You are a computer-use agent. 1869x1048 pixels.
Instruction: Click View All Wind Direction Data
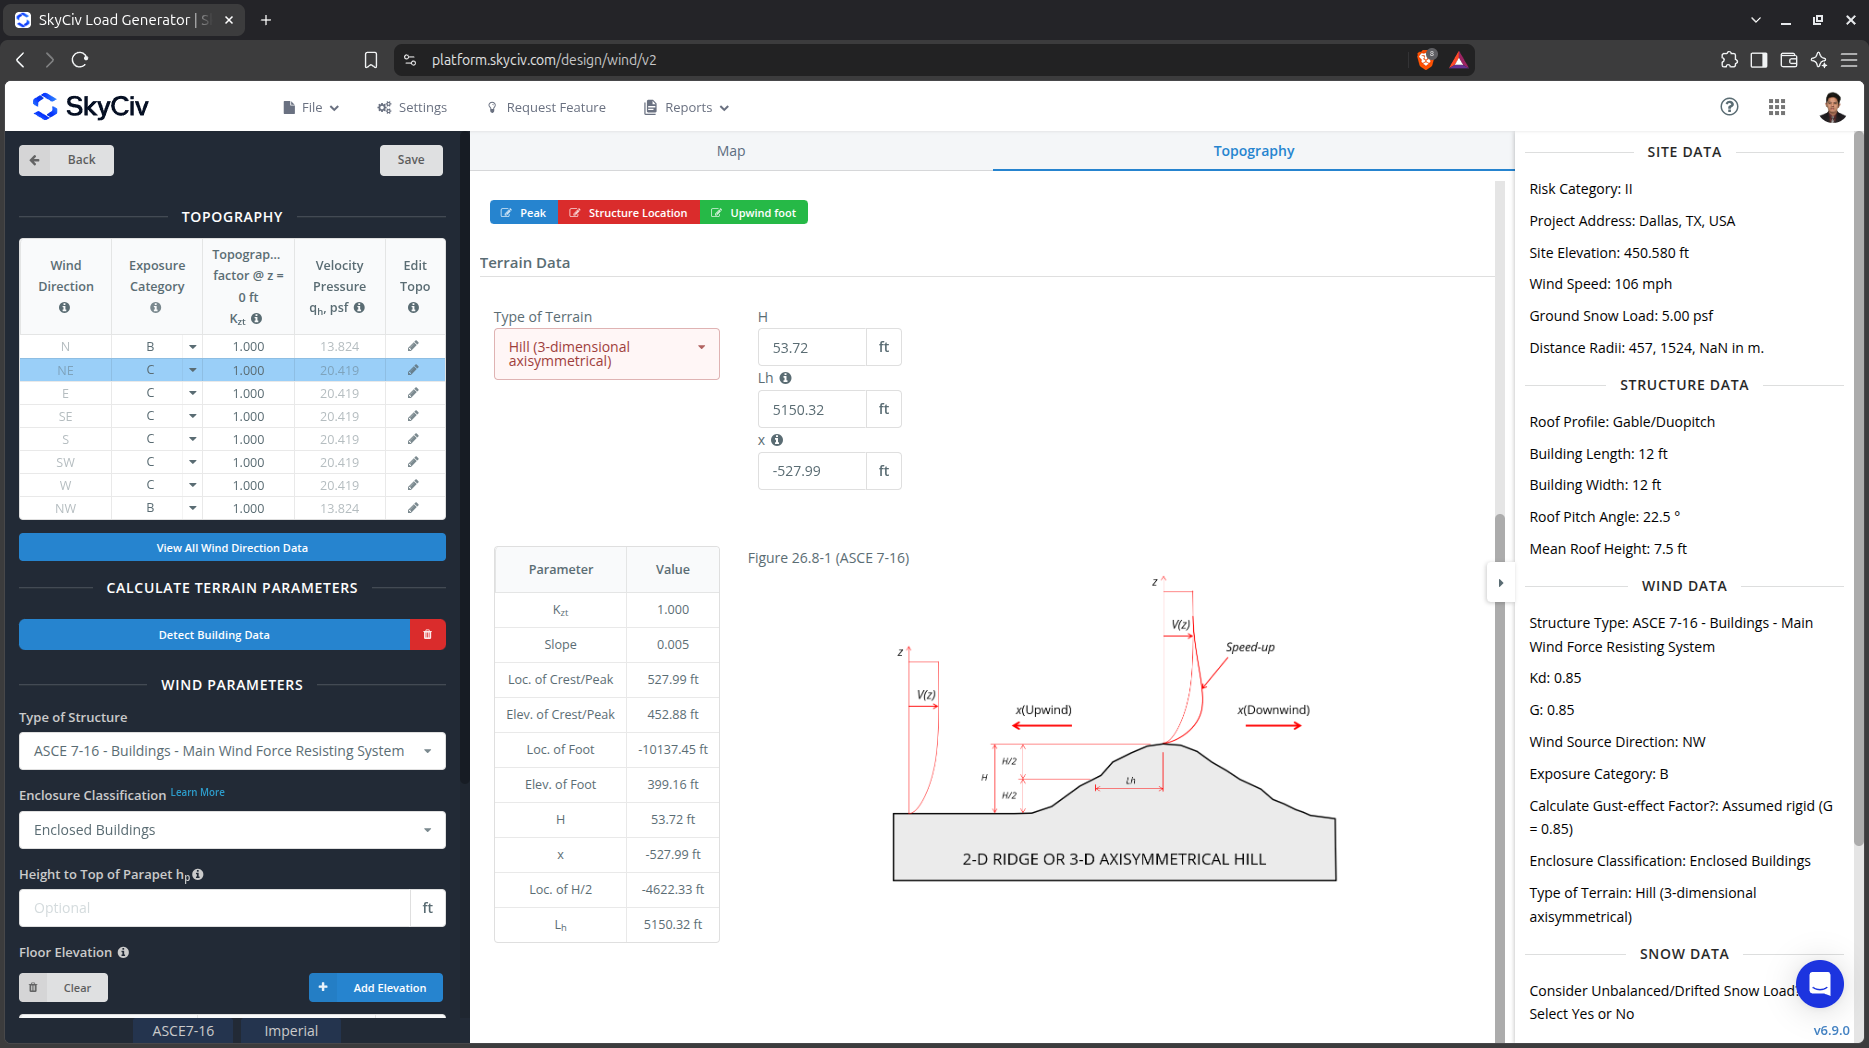232,547
